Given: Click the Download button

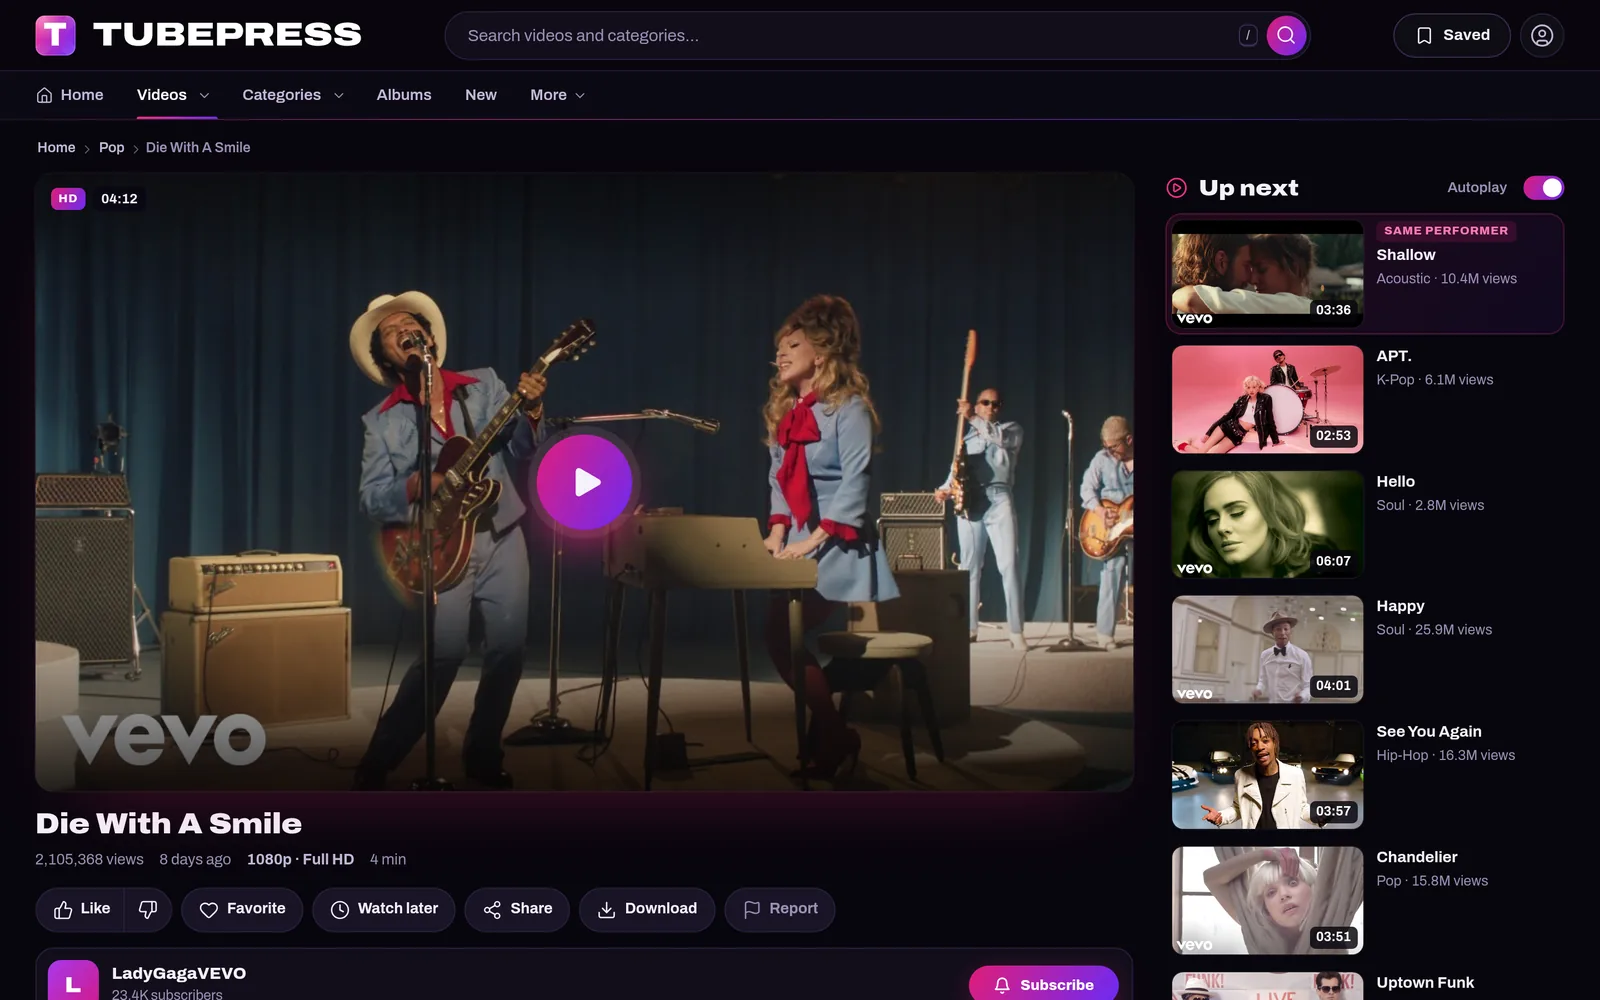Looking at the screenshot, I should coord(647,909).
